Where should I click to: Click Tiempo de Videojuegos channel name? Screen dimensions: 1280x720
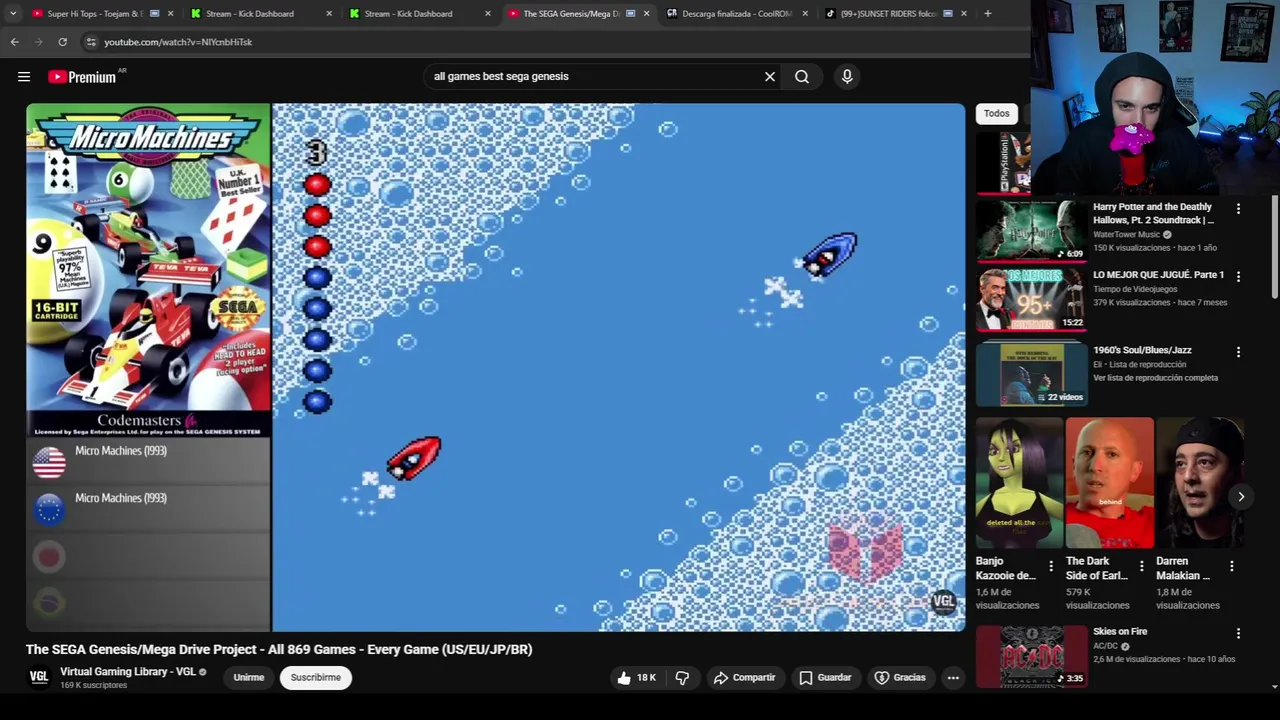1135,290
